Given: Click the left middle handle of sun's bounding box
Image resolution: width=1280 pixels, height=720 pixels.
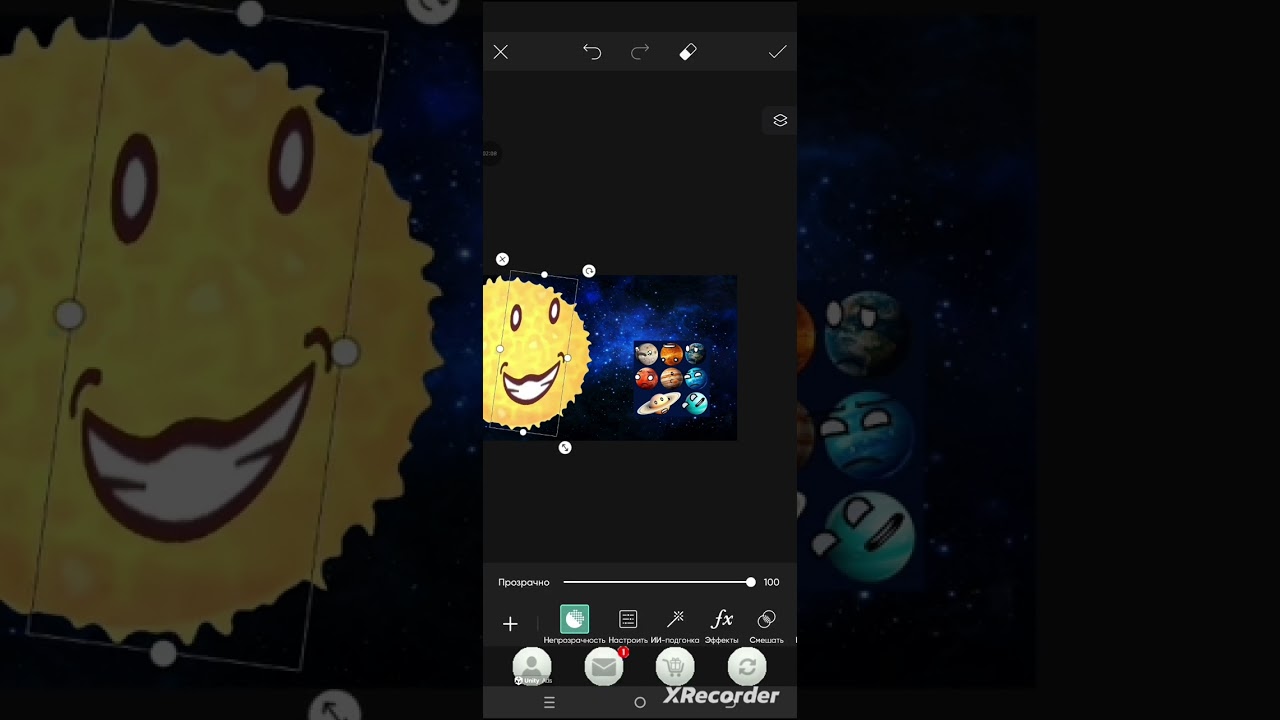Looking at the screenshot, I should (500, 349).
